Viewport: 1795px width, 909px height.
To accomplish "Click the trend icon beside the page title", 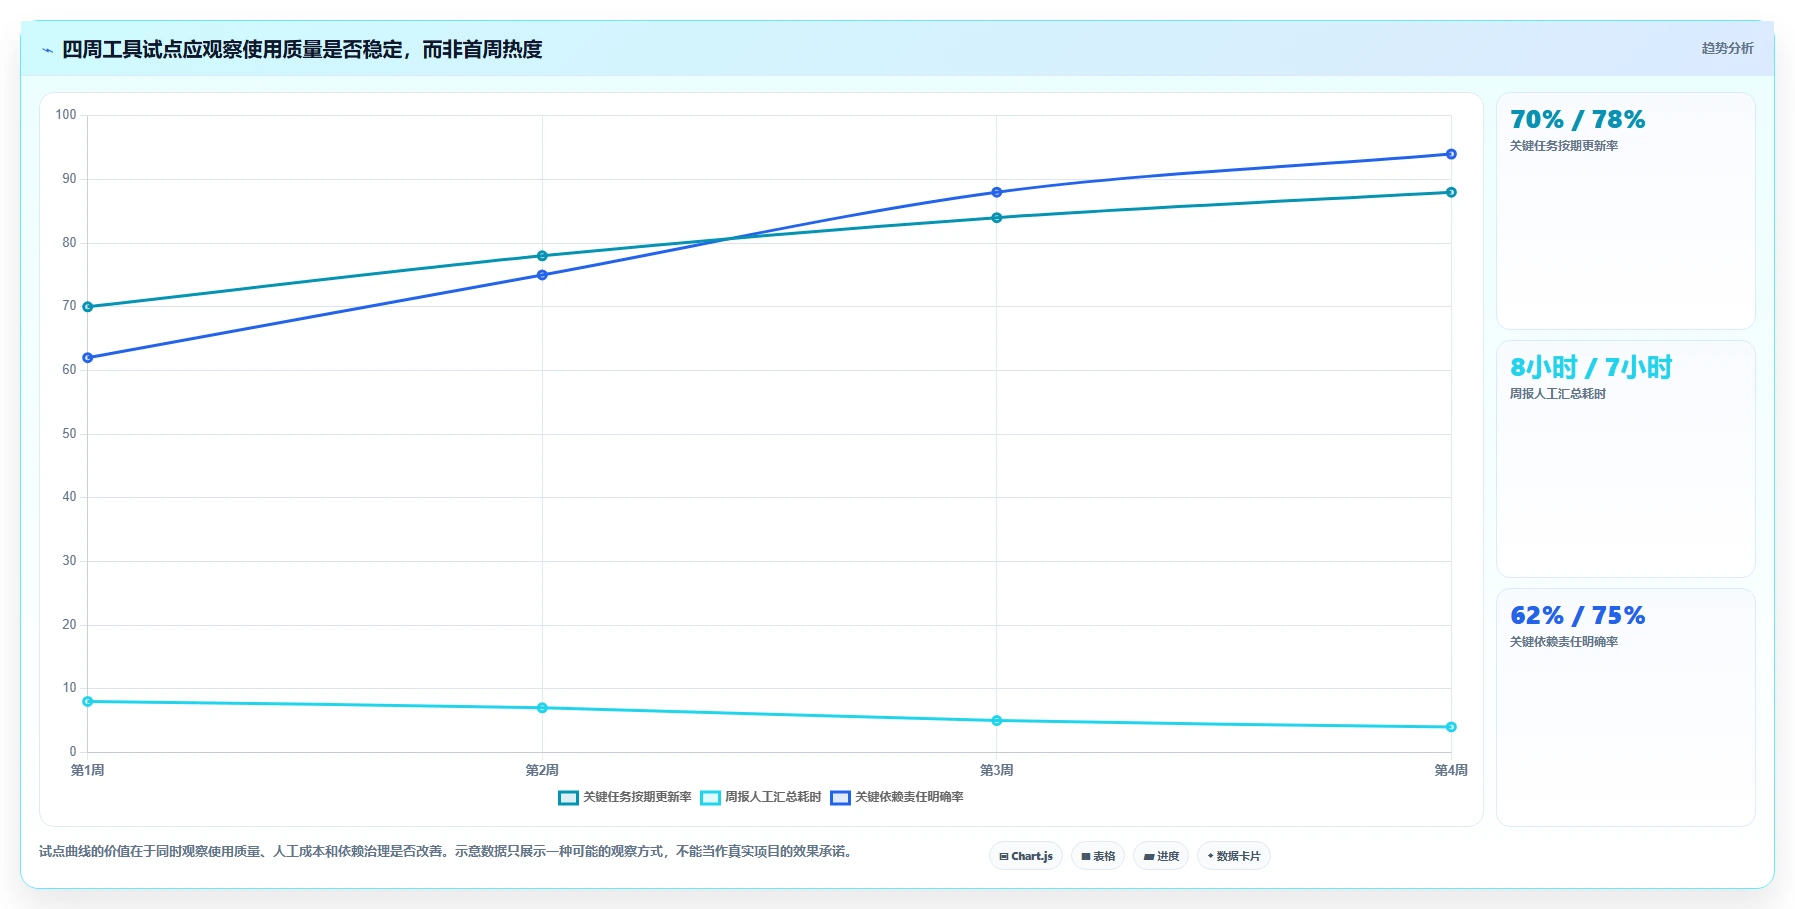I will click(x=47, y=50).
